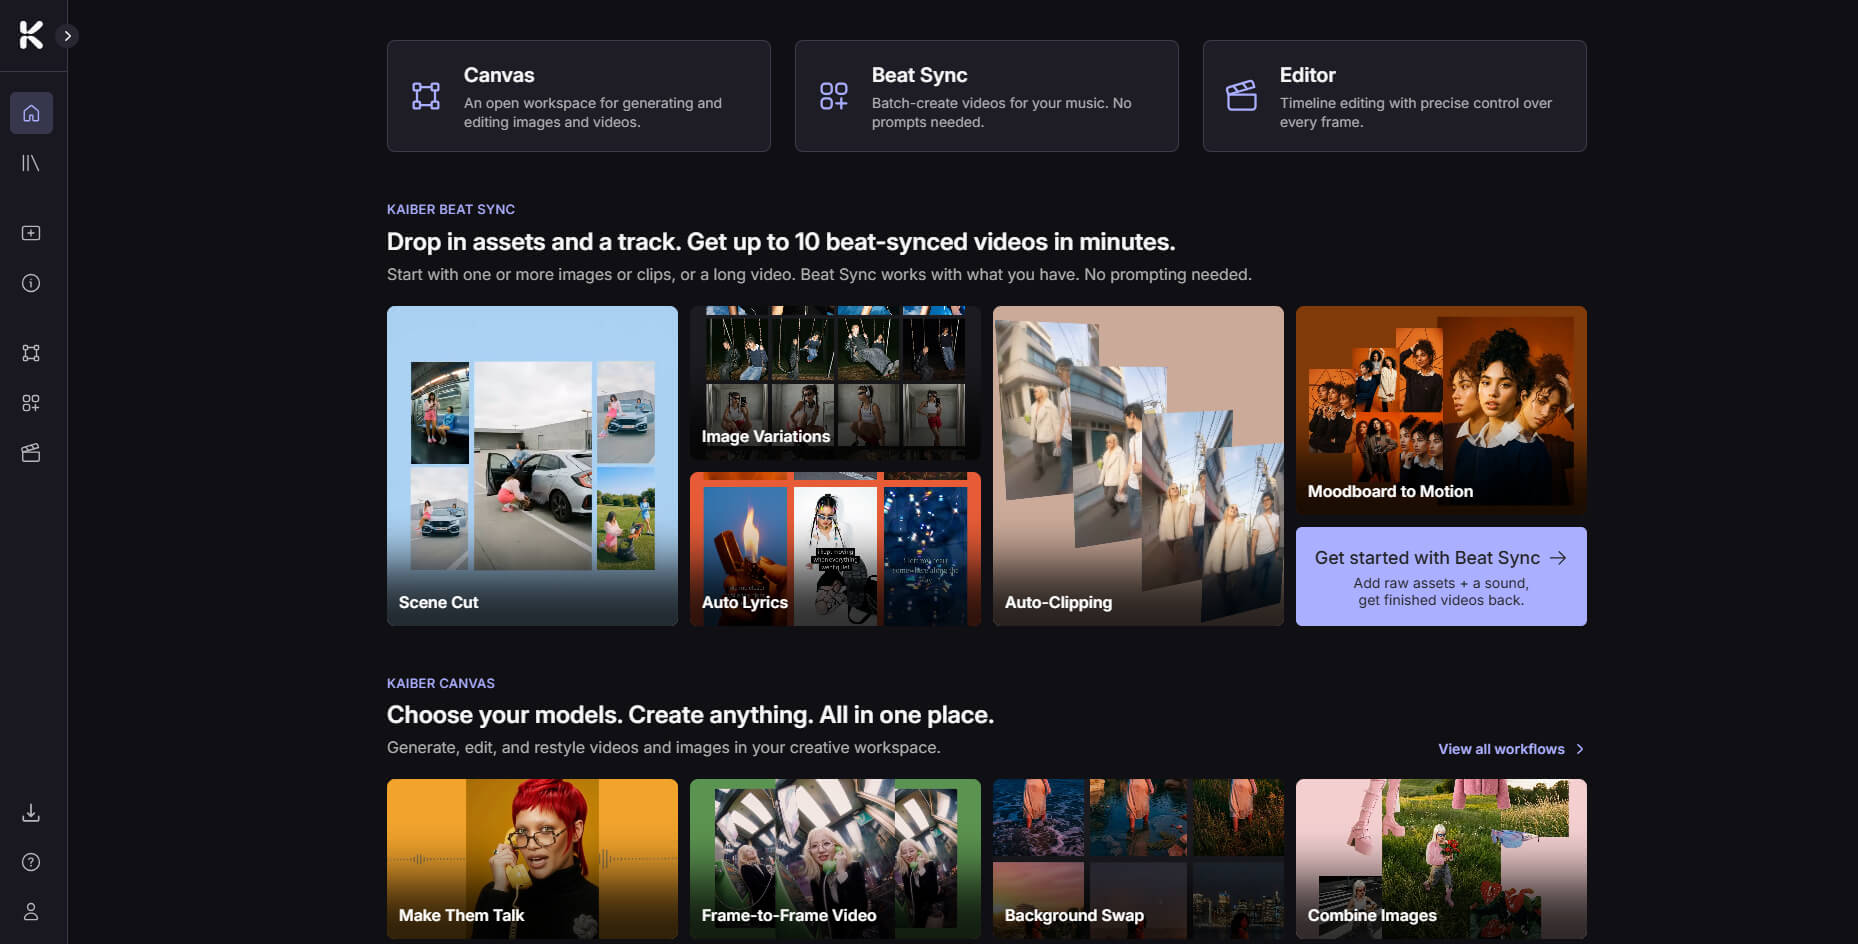1858x944 pixels.
Task: Click the download icon in the sidebar
Action: click(31, 812)
